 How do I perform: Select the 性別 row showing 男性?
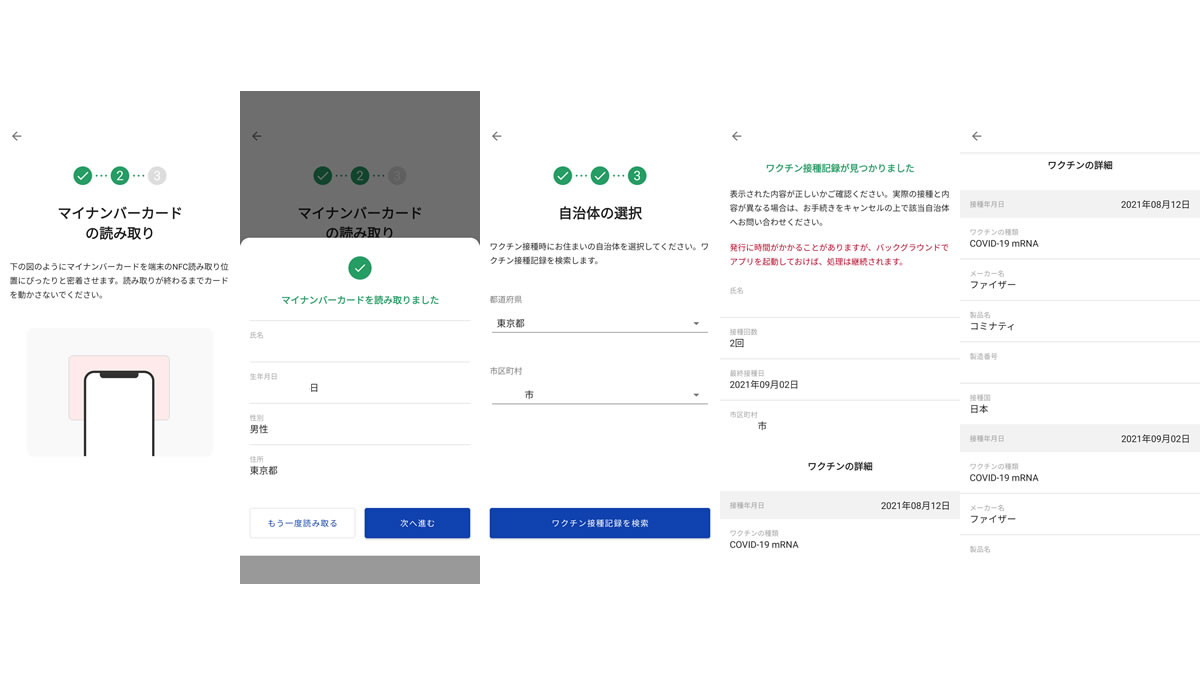pos(360,424)
